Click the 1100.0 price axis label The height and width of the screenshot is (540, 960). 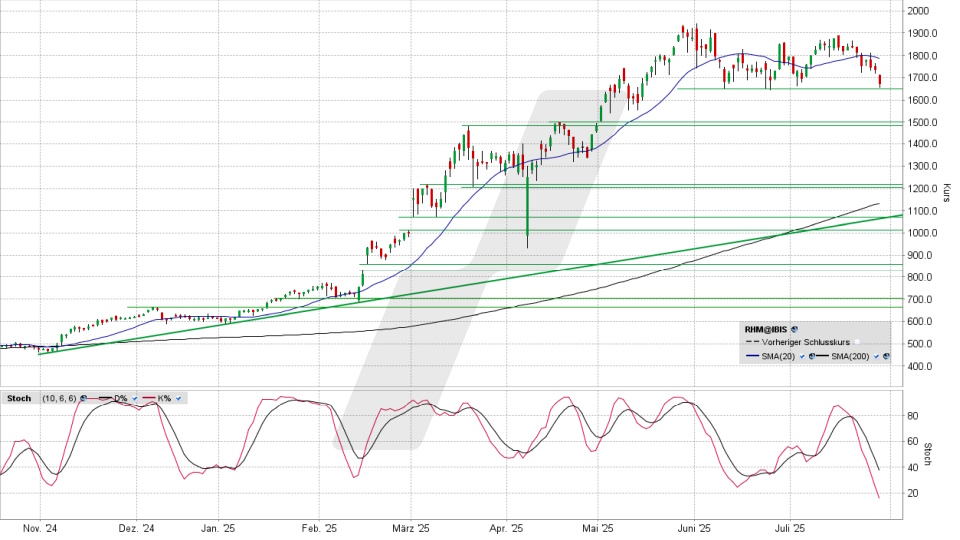pos(922,211)
